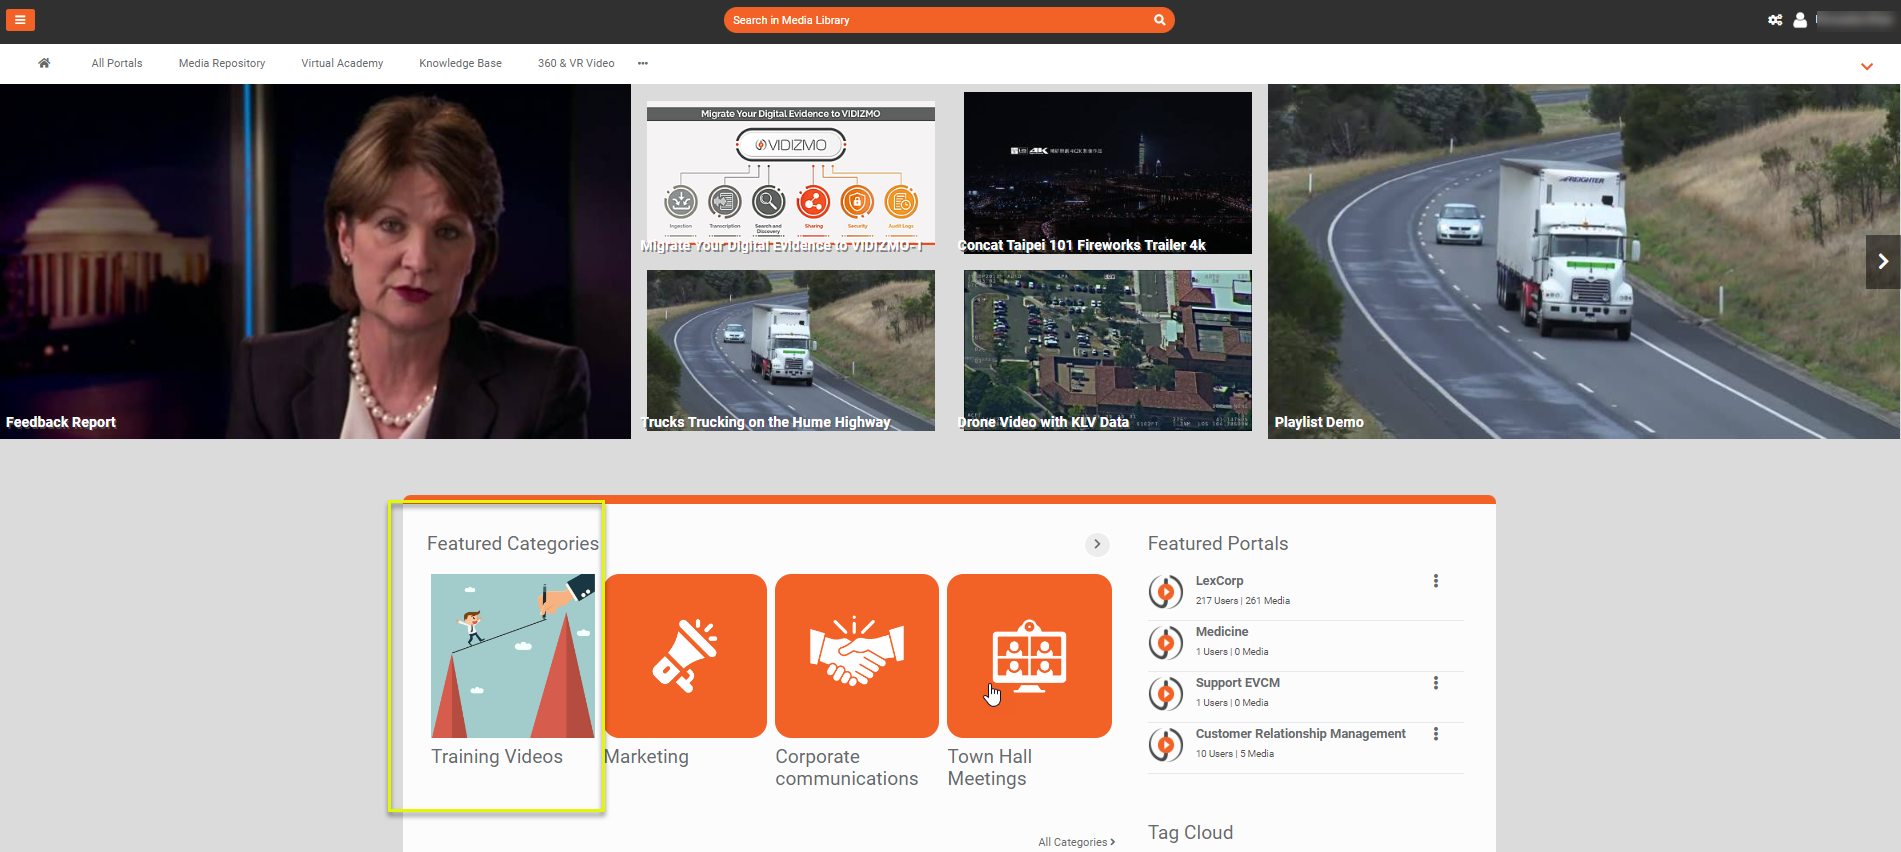The image size is (1901, 852).
Task: Expand the navigation bar chevron
Action: (x=1866, y=67)
